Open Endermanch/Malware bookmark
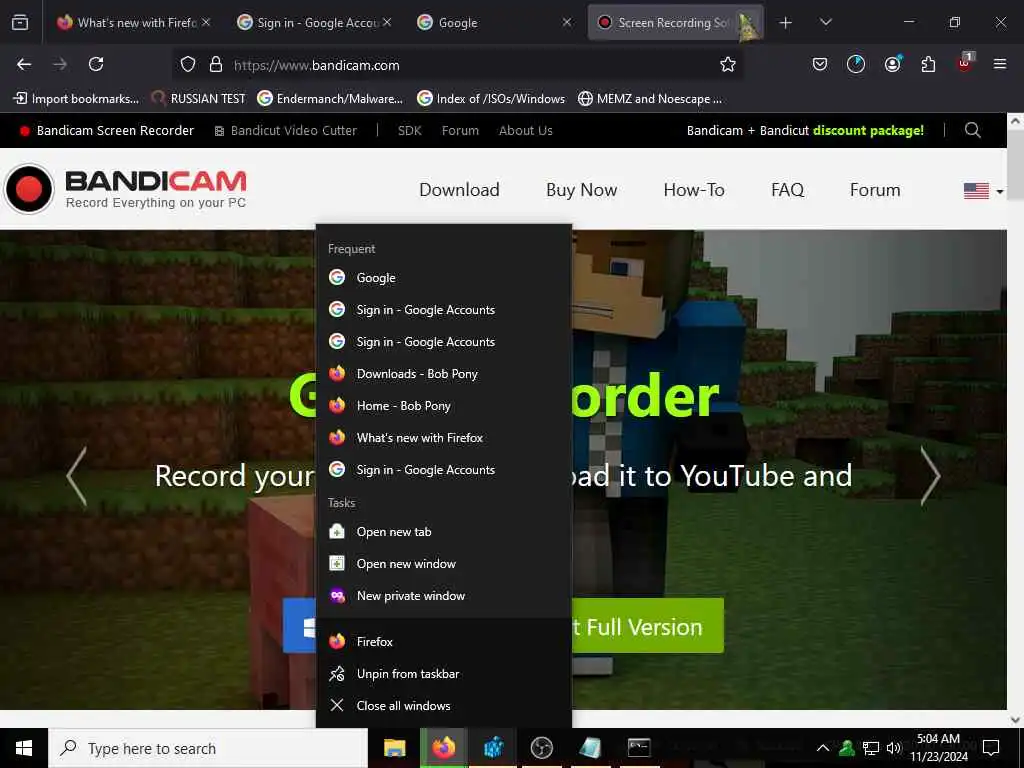Screen dimensions: 1024x768 pos(330,99)
